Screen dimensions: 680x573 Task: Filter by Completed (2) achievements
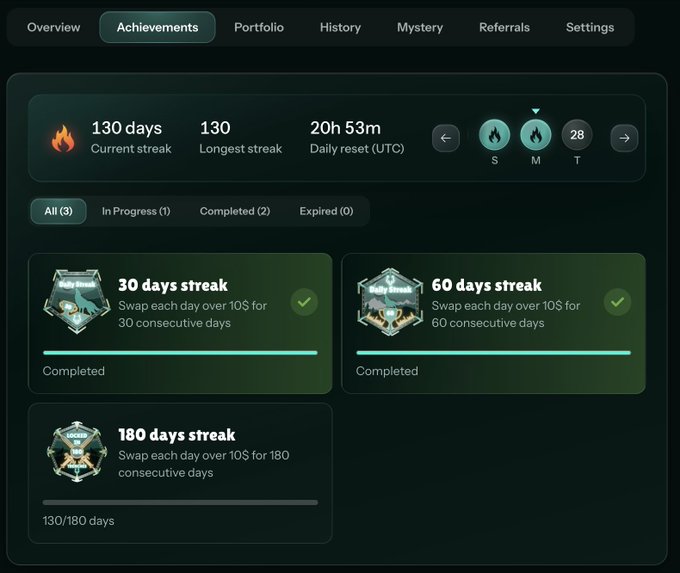[x=235, y=211]
